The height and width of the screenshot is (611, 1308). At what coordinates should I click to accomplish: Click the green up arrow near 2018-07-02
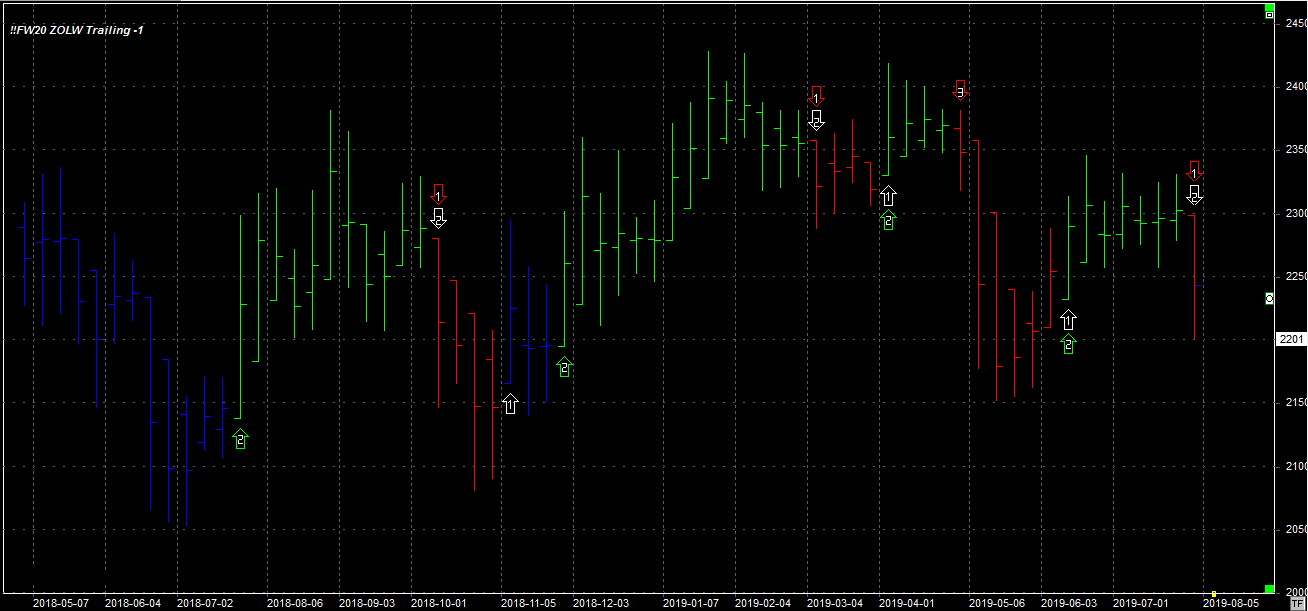[240, 438]
